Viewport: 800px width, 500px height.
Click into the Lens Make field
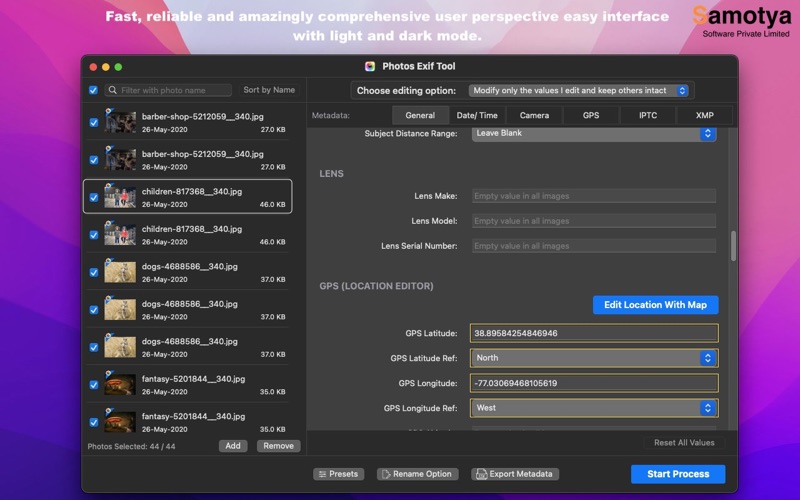[x=594, y=196]
